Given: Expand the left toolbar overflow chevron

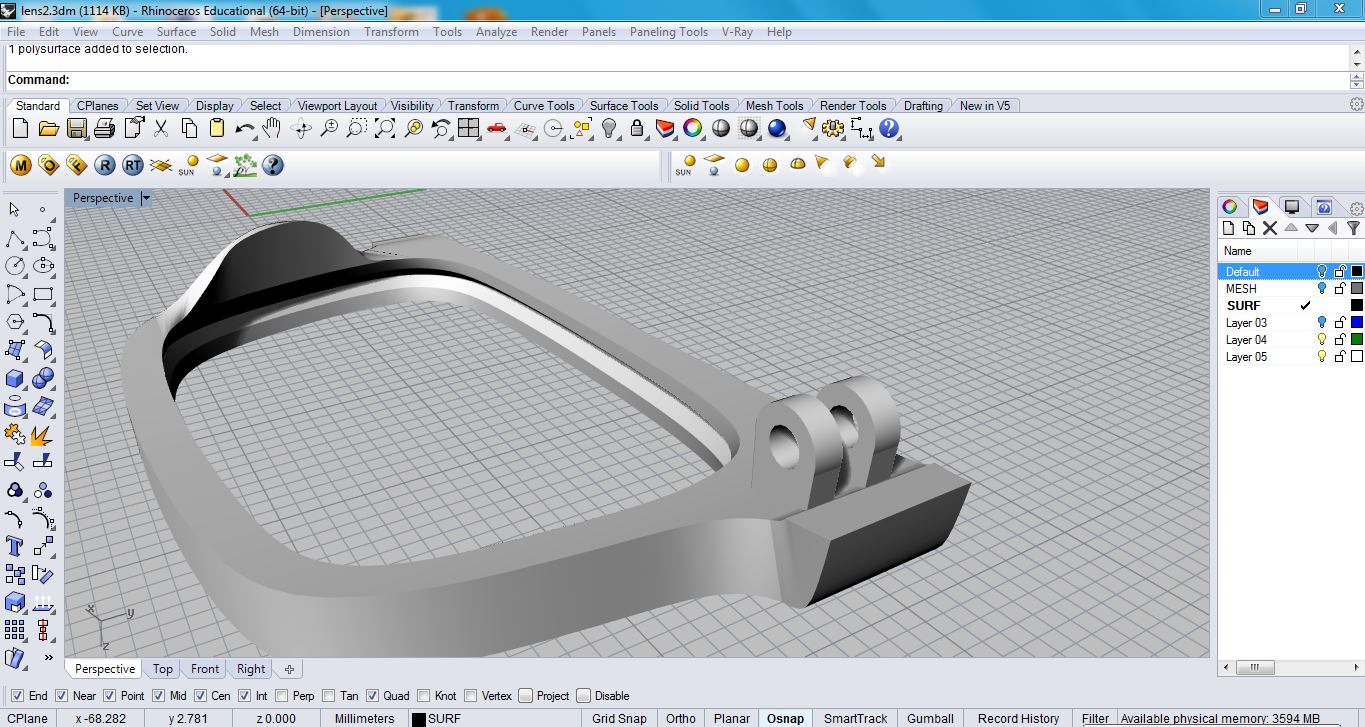Looking at the screenshot, I should pos(48,657).
